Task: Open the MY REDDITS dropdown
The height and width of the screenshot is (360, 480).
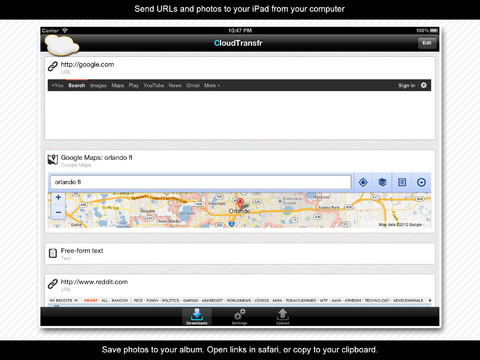Action: coord(64,300)
